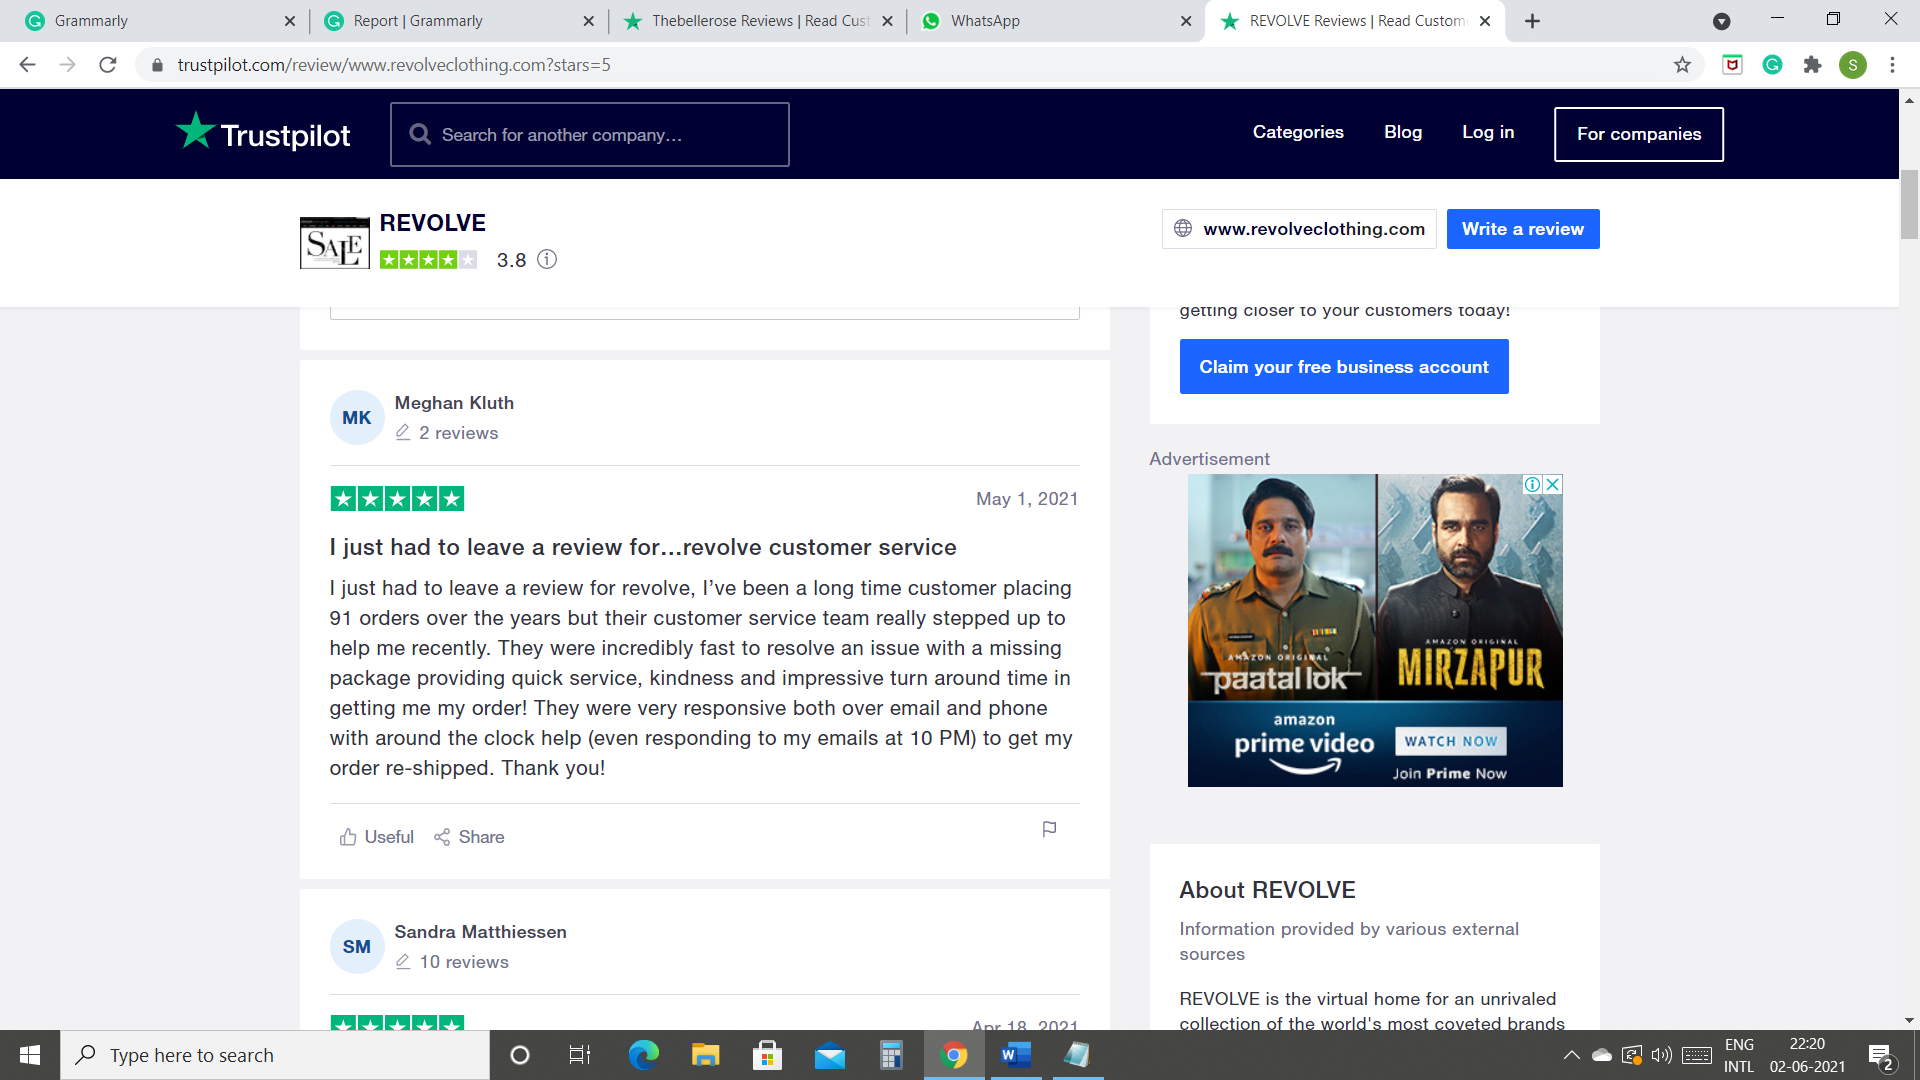Viewport: 1920px width, 1080px height.
Task: Show hidden tray icons chevron
Action: point(1572,1055)
